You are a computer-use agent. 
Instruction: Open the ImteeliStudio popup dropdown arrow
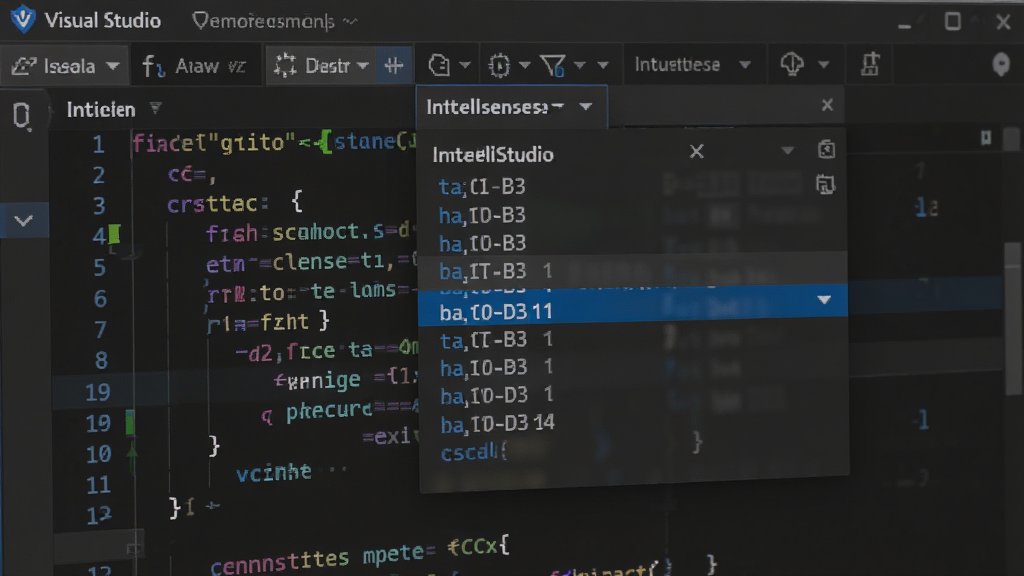(x=788, y=151)
